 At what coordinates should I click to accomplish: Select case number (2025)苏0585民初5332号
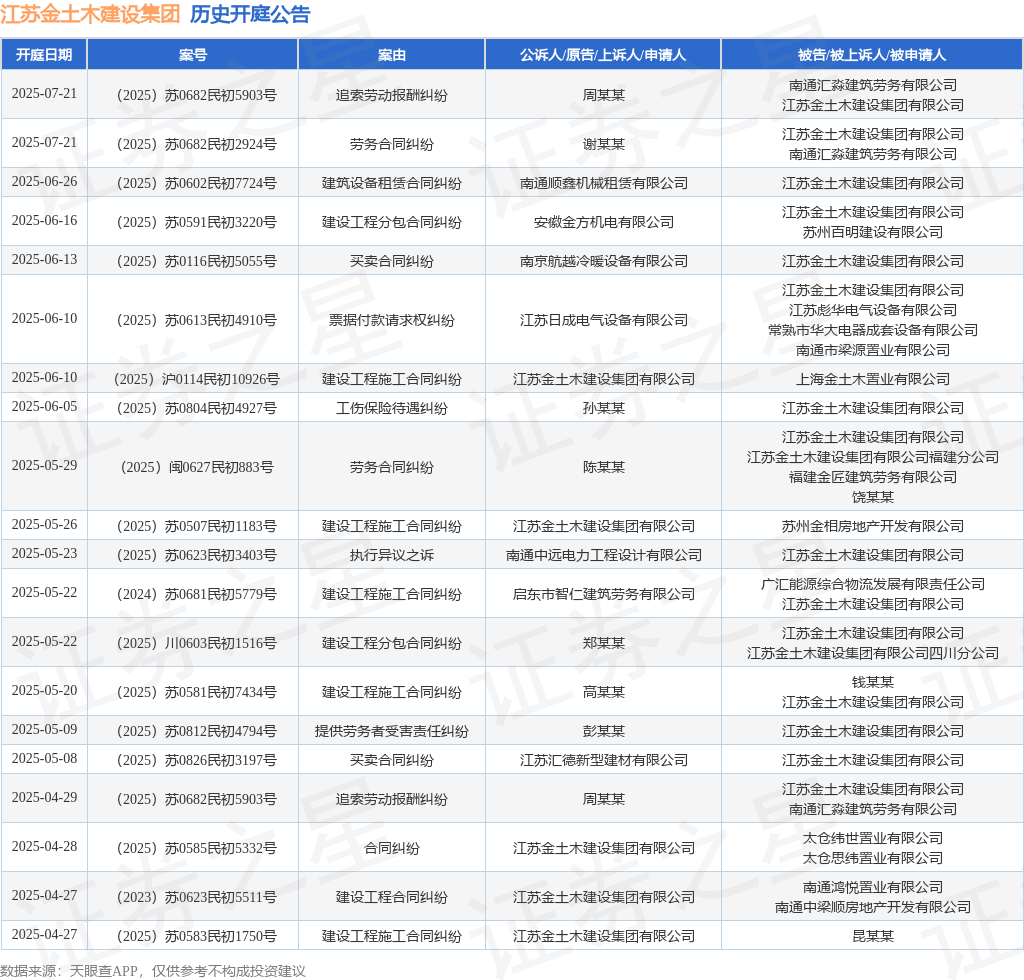pos(197,849)
